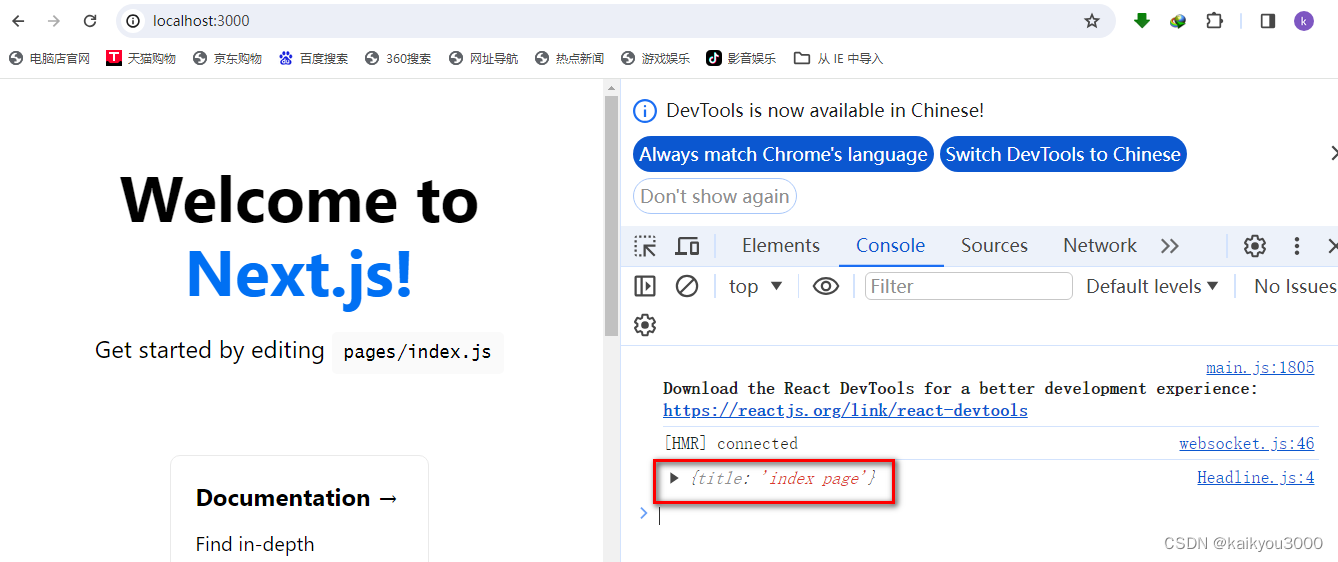Viewport: 1338px width, 562px height.
Task: Toggle the browser side panel
Action: pos(1268,21)
